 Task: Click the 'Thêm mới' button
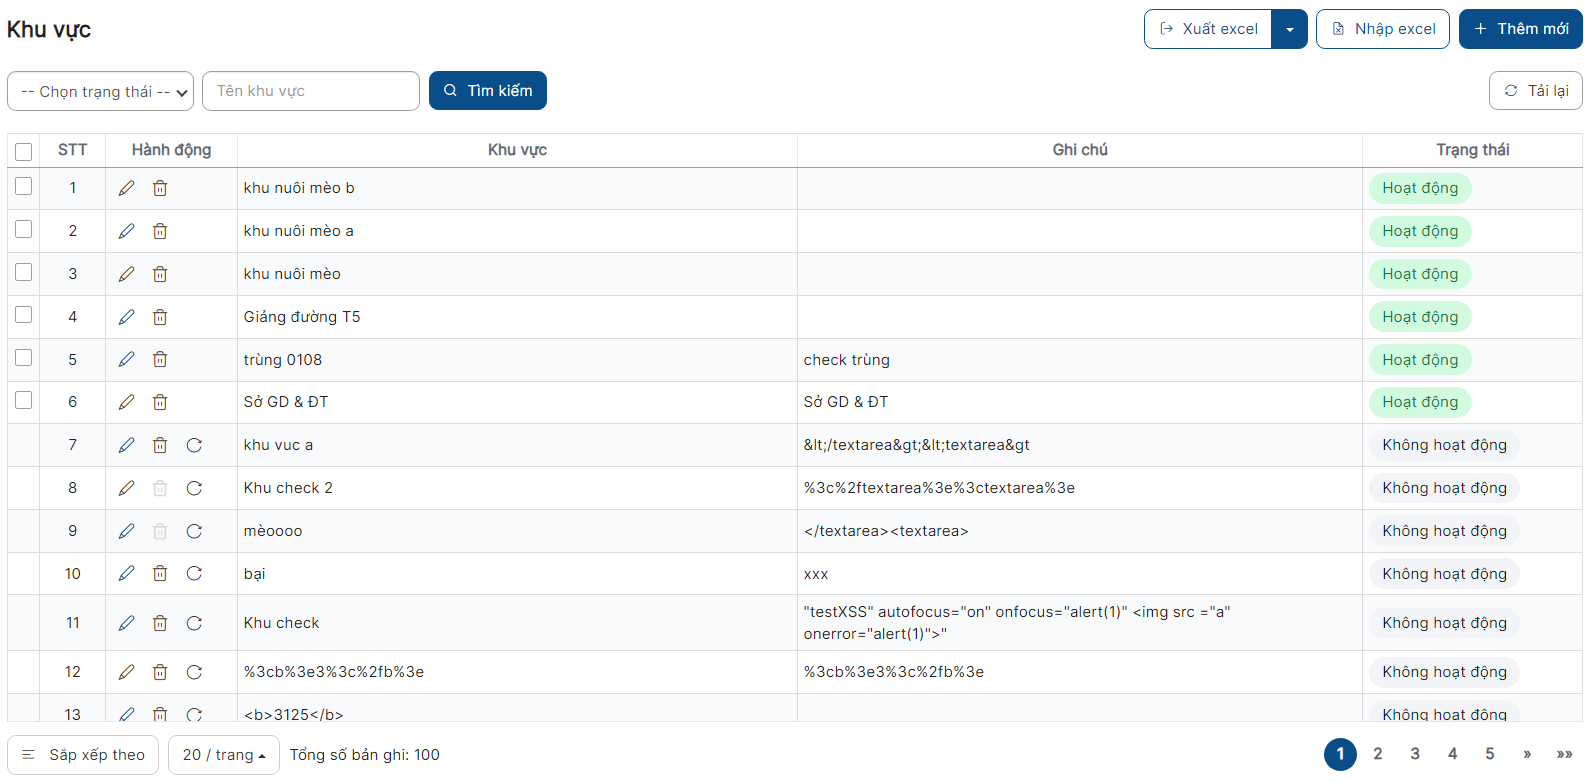pyautogui.click(x=1520, y=29)
